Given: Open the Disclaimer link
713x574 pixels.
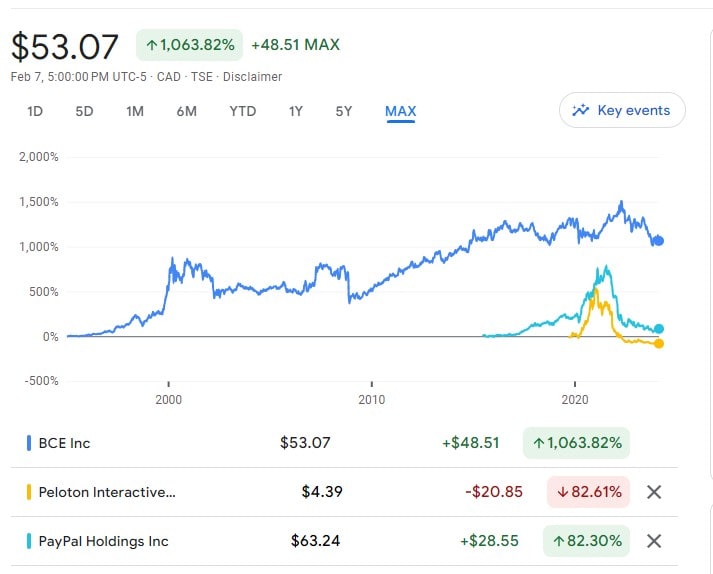Looking at the screenshot, I should [x=252, y=76].
